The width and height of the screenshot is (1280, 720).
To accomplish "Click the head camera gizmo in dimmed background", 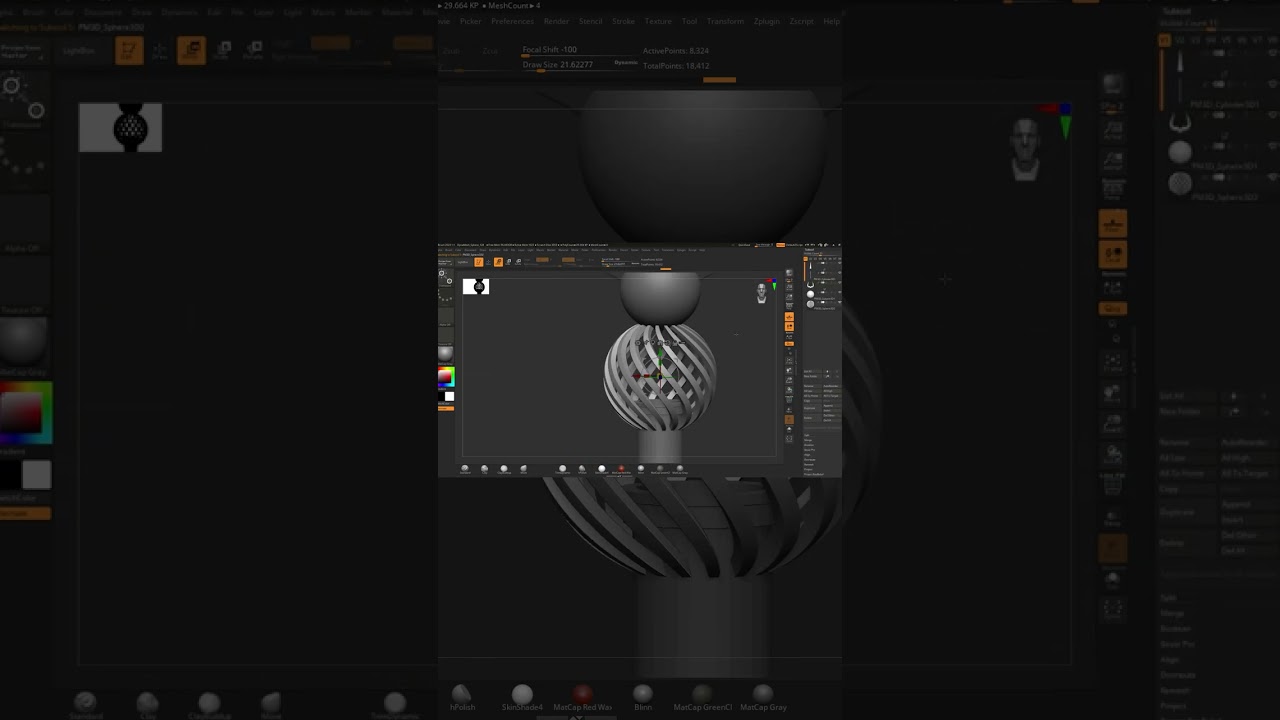I will point(1025,147).
